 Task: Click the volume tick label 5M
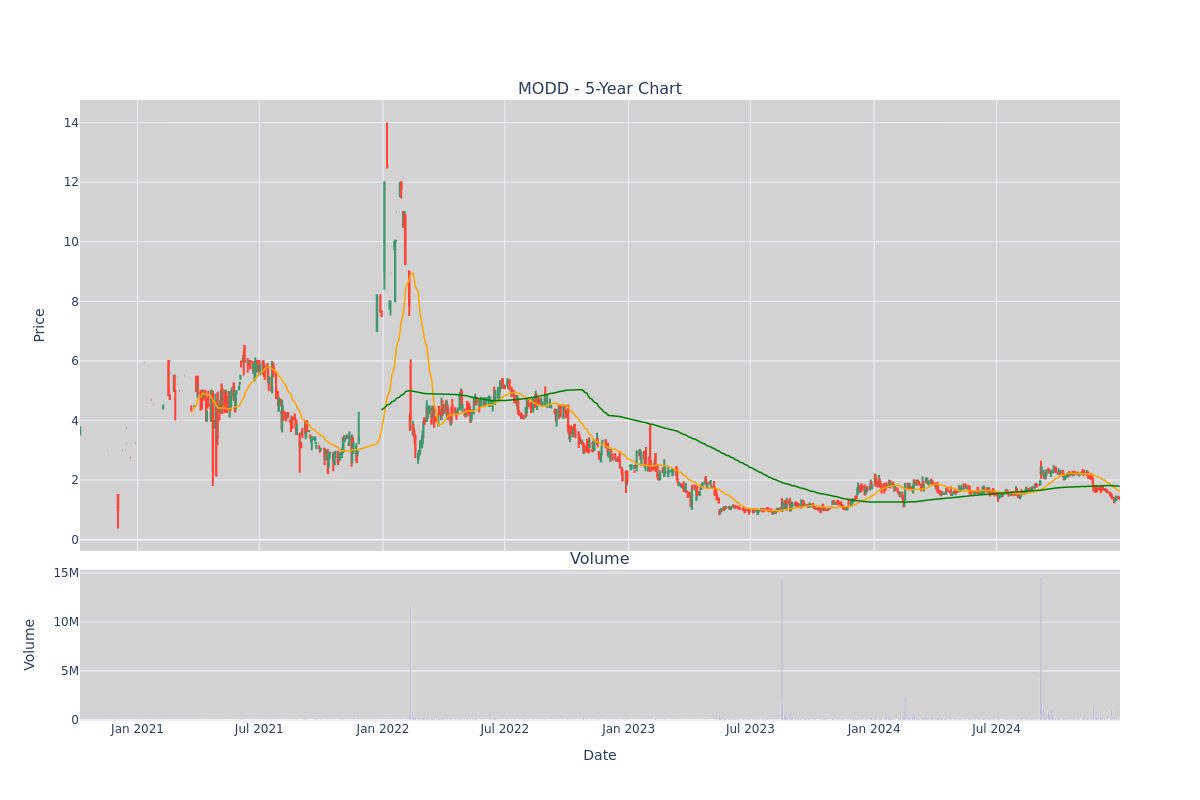tap(70, 671)
